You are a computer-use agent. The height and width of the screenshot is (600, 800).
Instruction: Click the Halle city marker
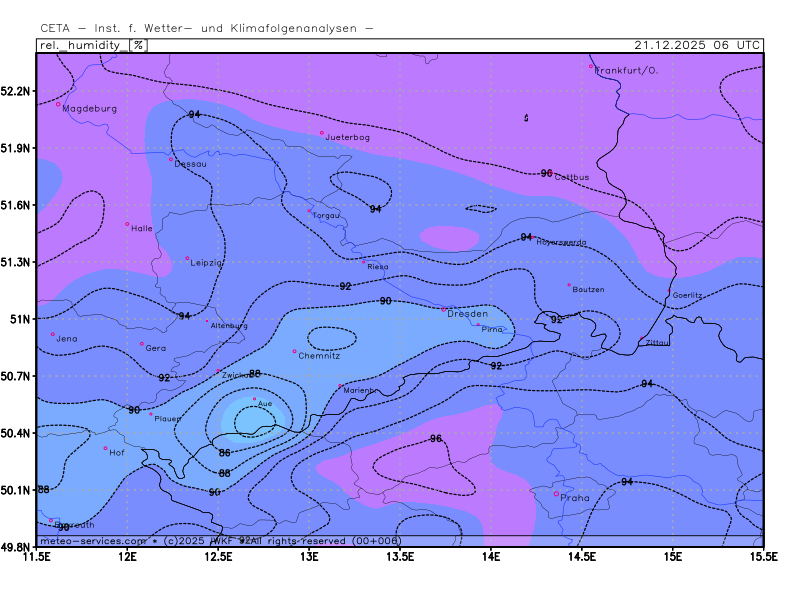tap(127, 224)
